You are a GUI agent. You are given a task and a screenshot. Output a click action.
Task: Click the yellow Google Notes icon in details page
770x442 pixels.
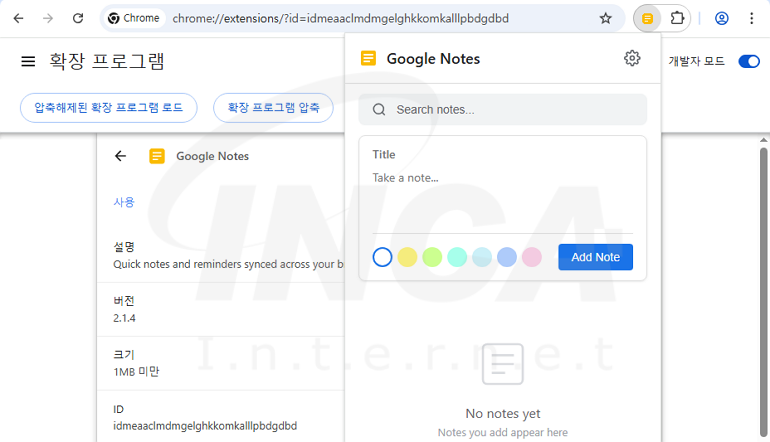click(157, 156)
